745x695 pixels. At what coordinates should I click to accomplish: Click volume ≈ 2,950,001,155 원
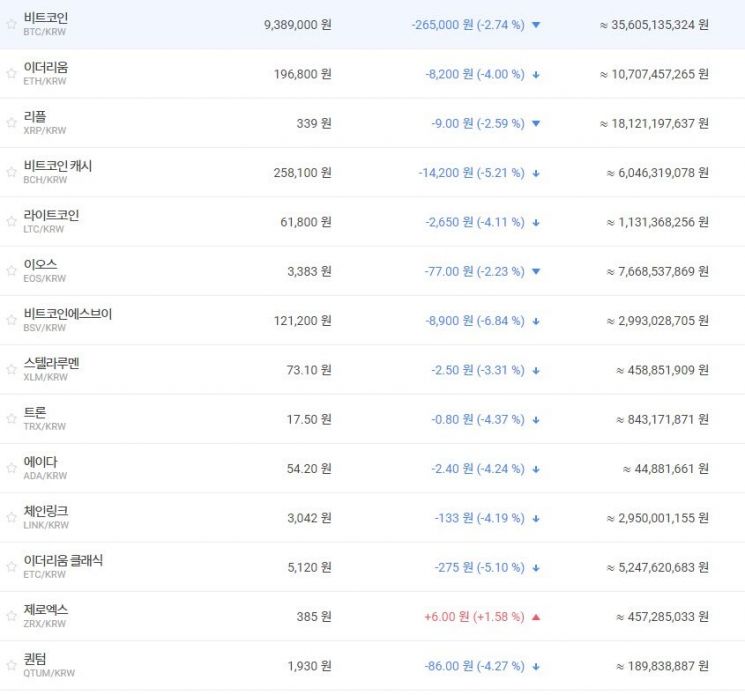[658, 518]
